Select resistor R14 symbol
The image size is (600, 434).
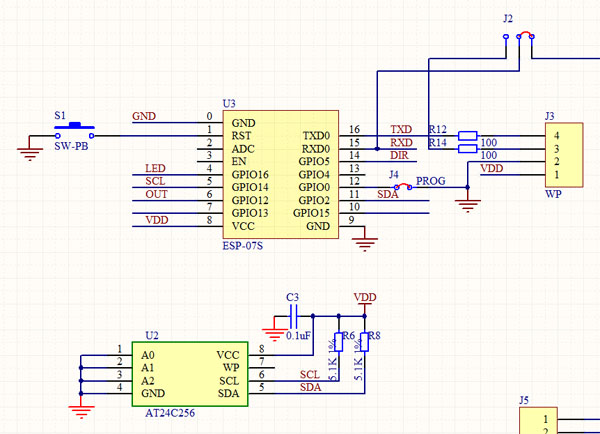pyautogui.click(x=467, y=148)
